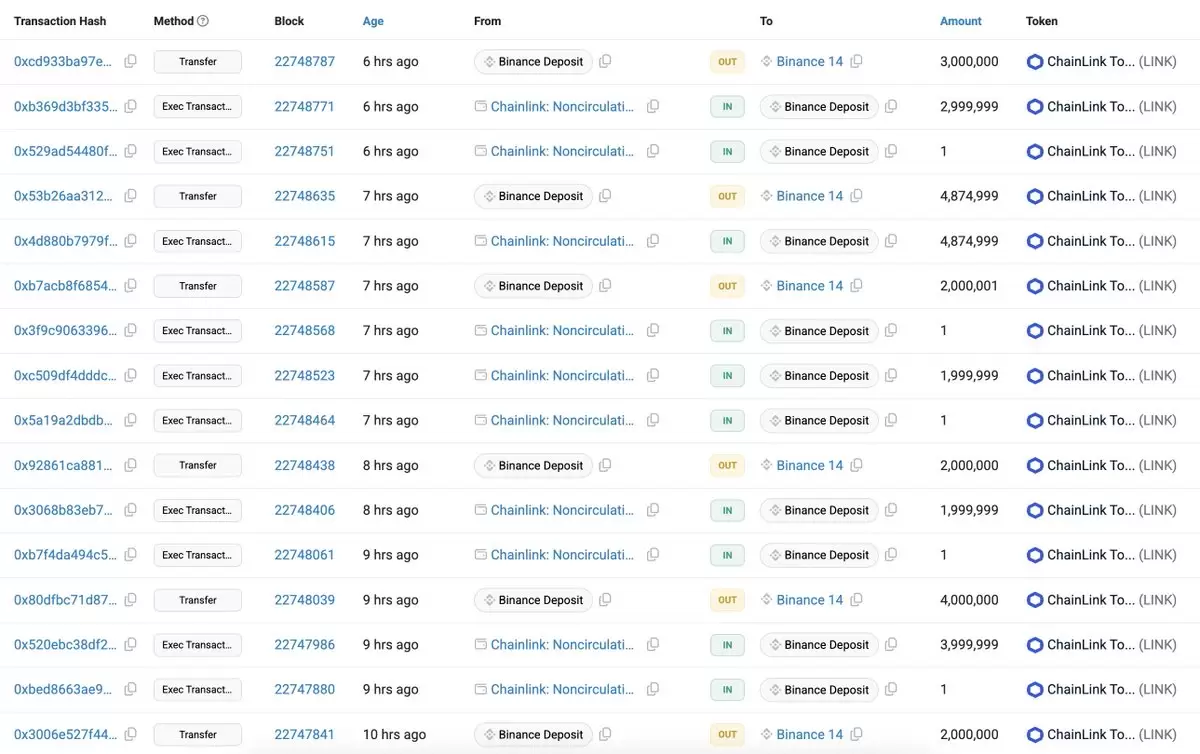Copy Binance 14 address in block 22748635 row
1200x754 pixels.
856,196
